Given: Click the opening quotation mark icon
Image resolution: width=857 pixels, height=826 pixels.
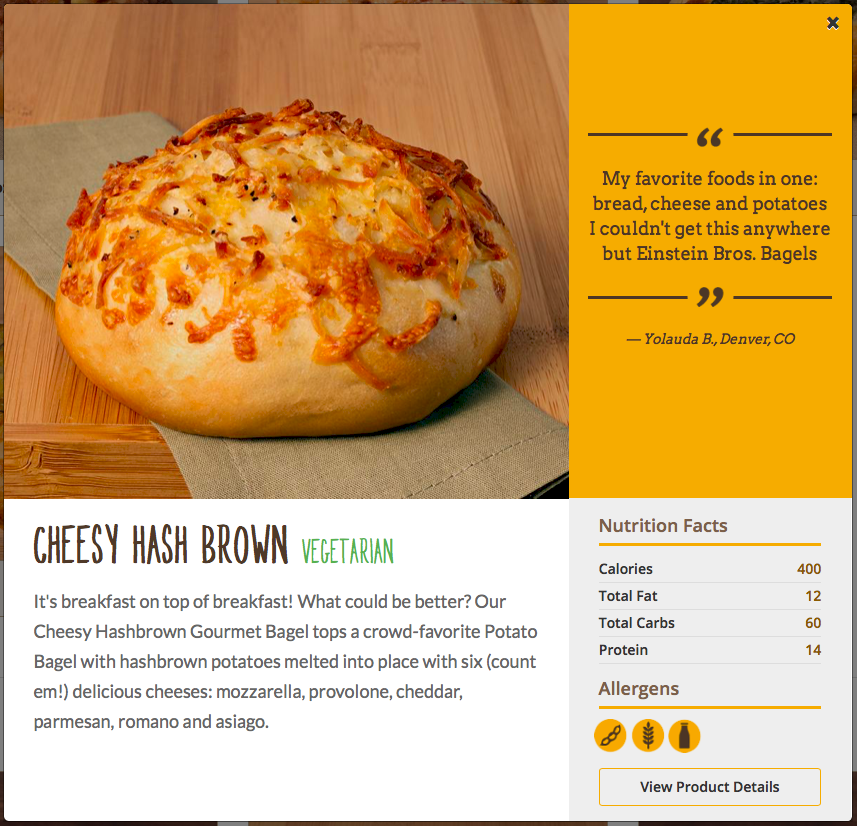Looking at the screenshot, I should tap(710, 137).
